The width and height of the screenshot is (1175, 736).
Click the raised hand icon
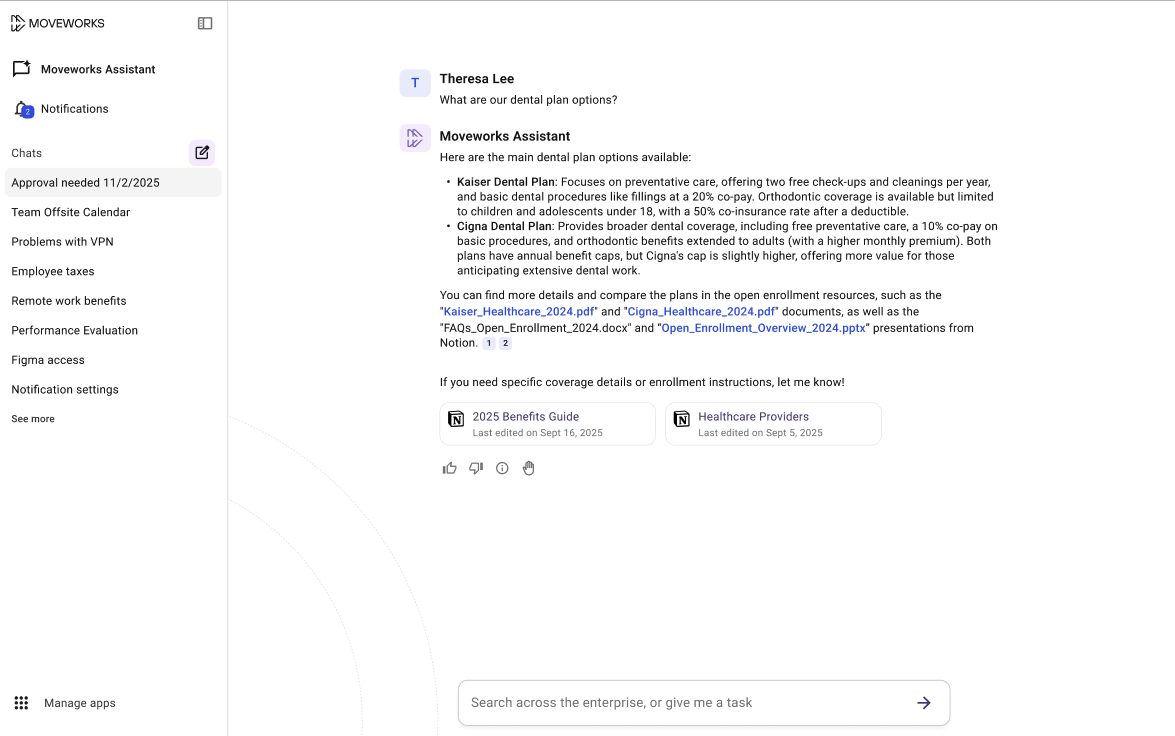529,468
